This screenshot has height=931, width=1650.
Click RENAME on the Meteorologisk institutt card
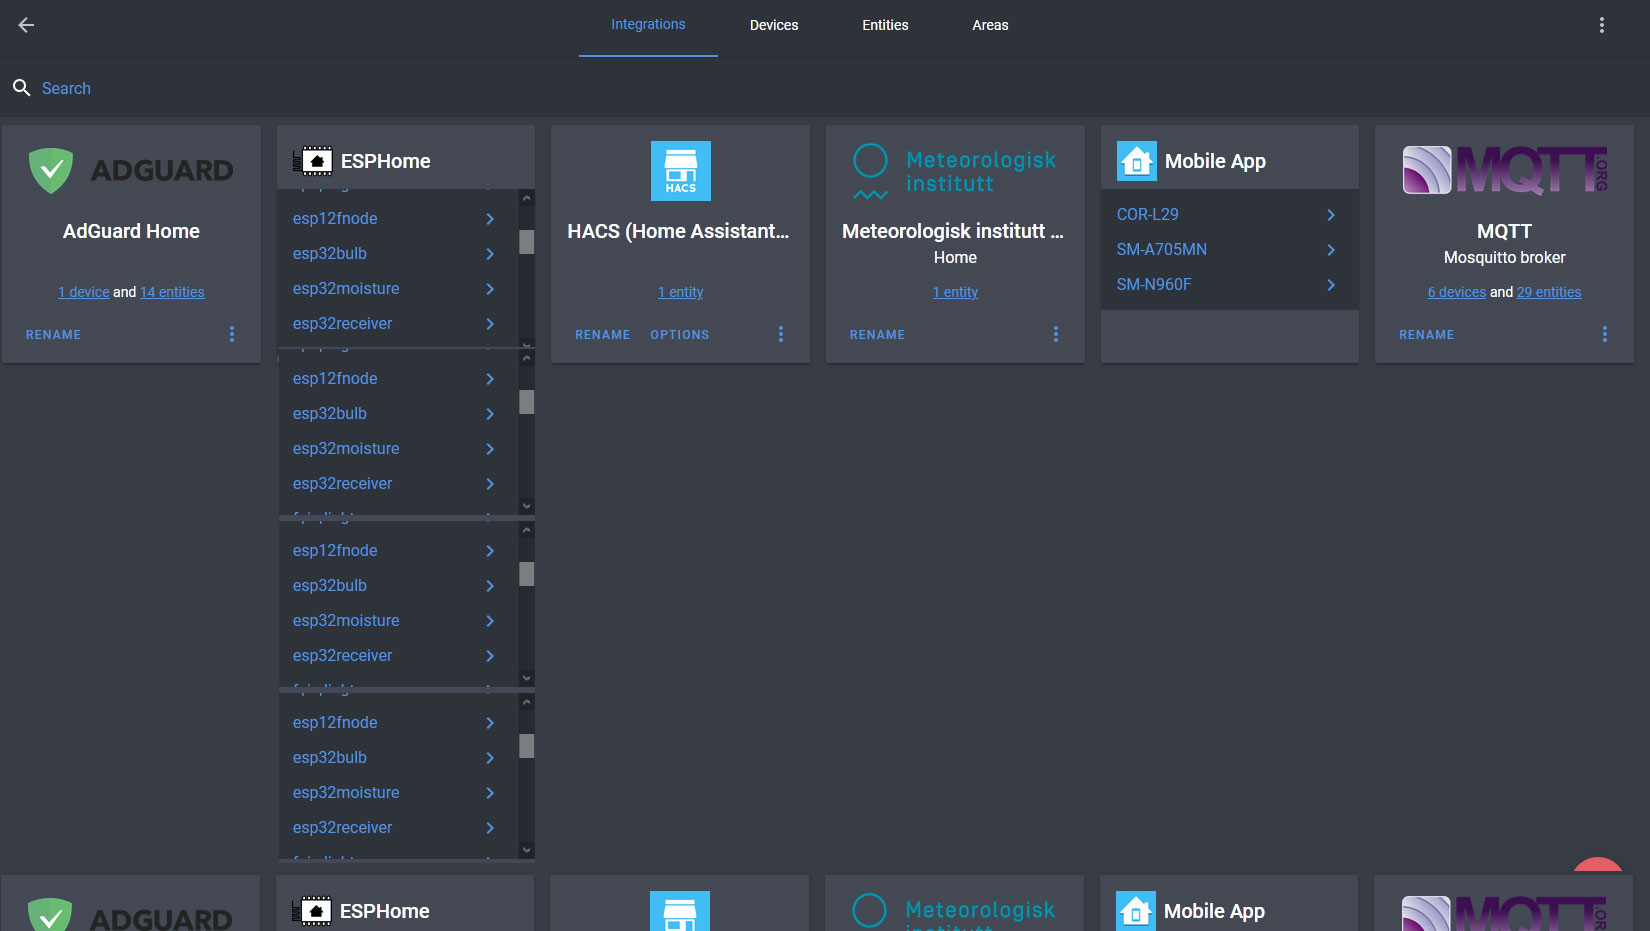point(878,335)
